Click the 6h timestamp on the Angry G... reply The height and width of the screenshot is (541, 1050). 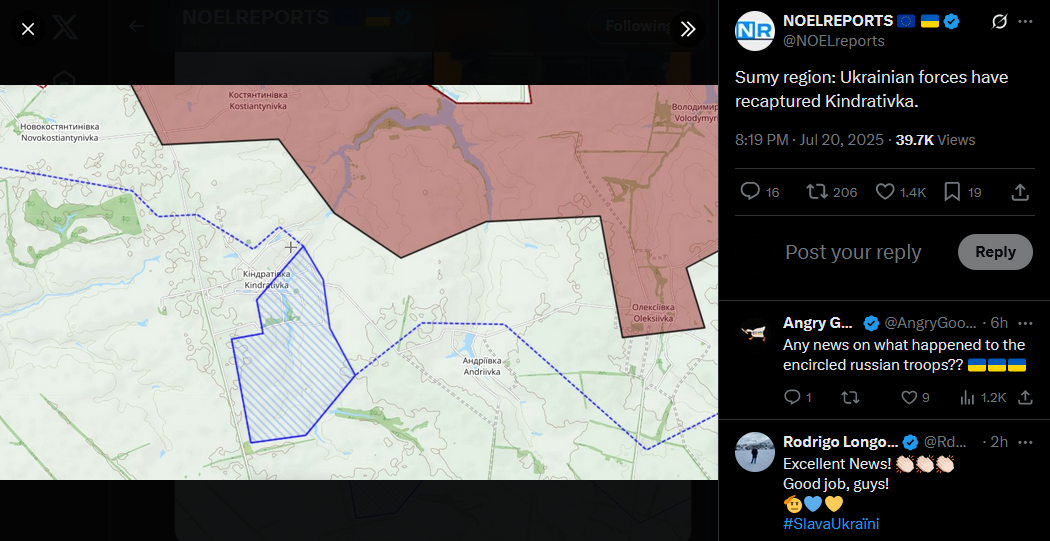(x=999, y=323)
